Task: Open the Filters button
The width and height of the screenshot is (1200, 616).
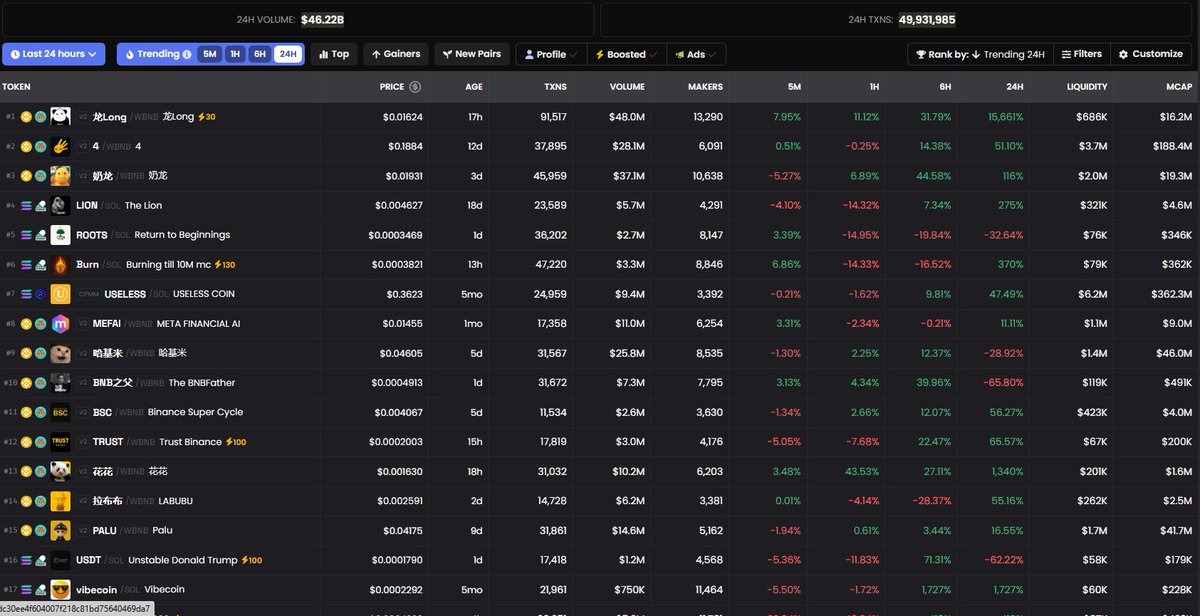Action: 1081,54
